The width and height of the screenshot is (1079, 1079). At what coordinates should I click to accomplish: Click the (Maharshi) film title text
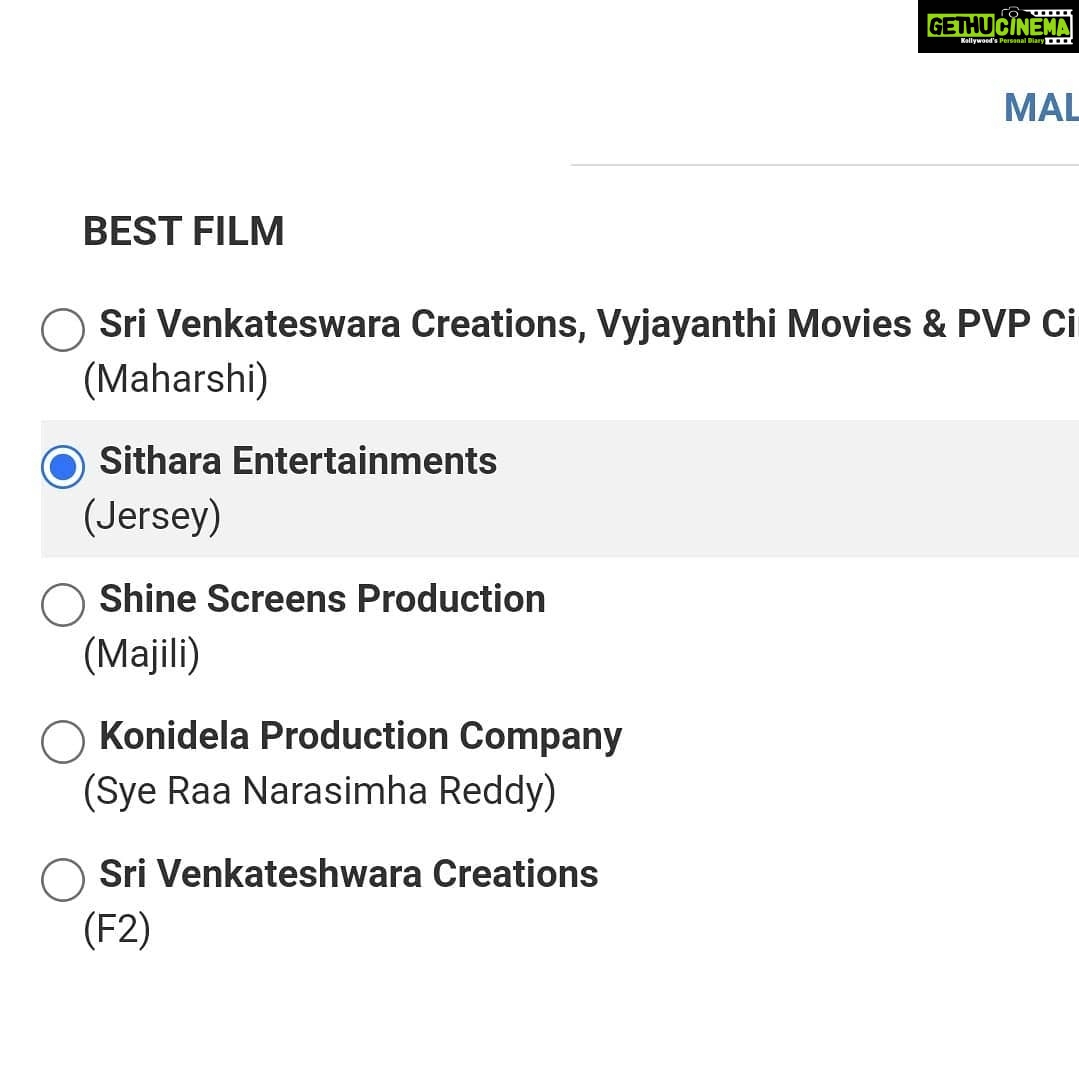(x=175, y=379)
